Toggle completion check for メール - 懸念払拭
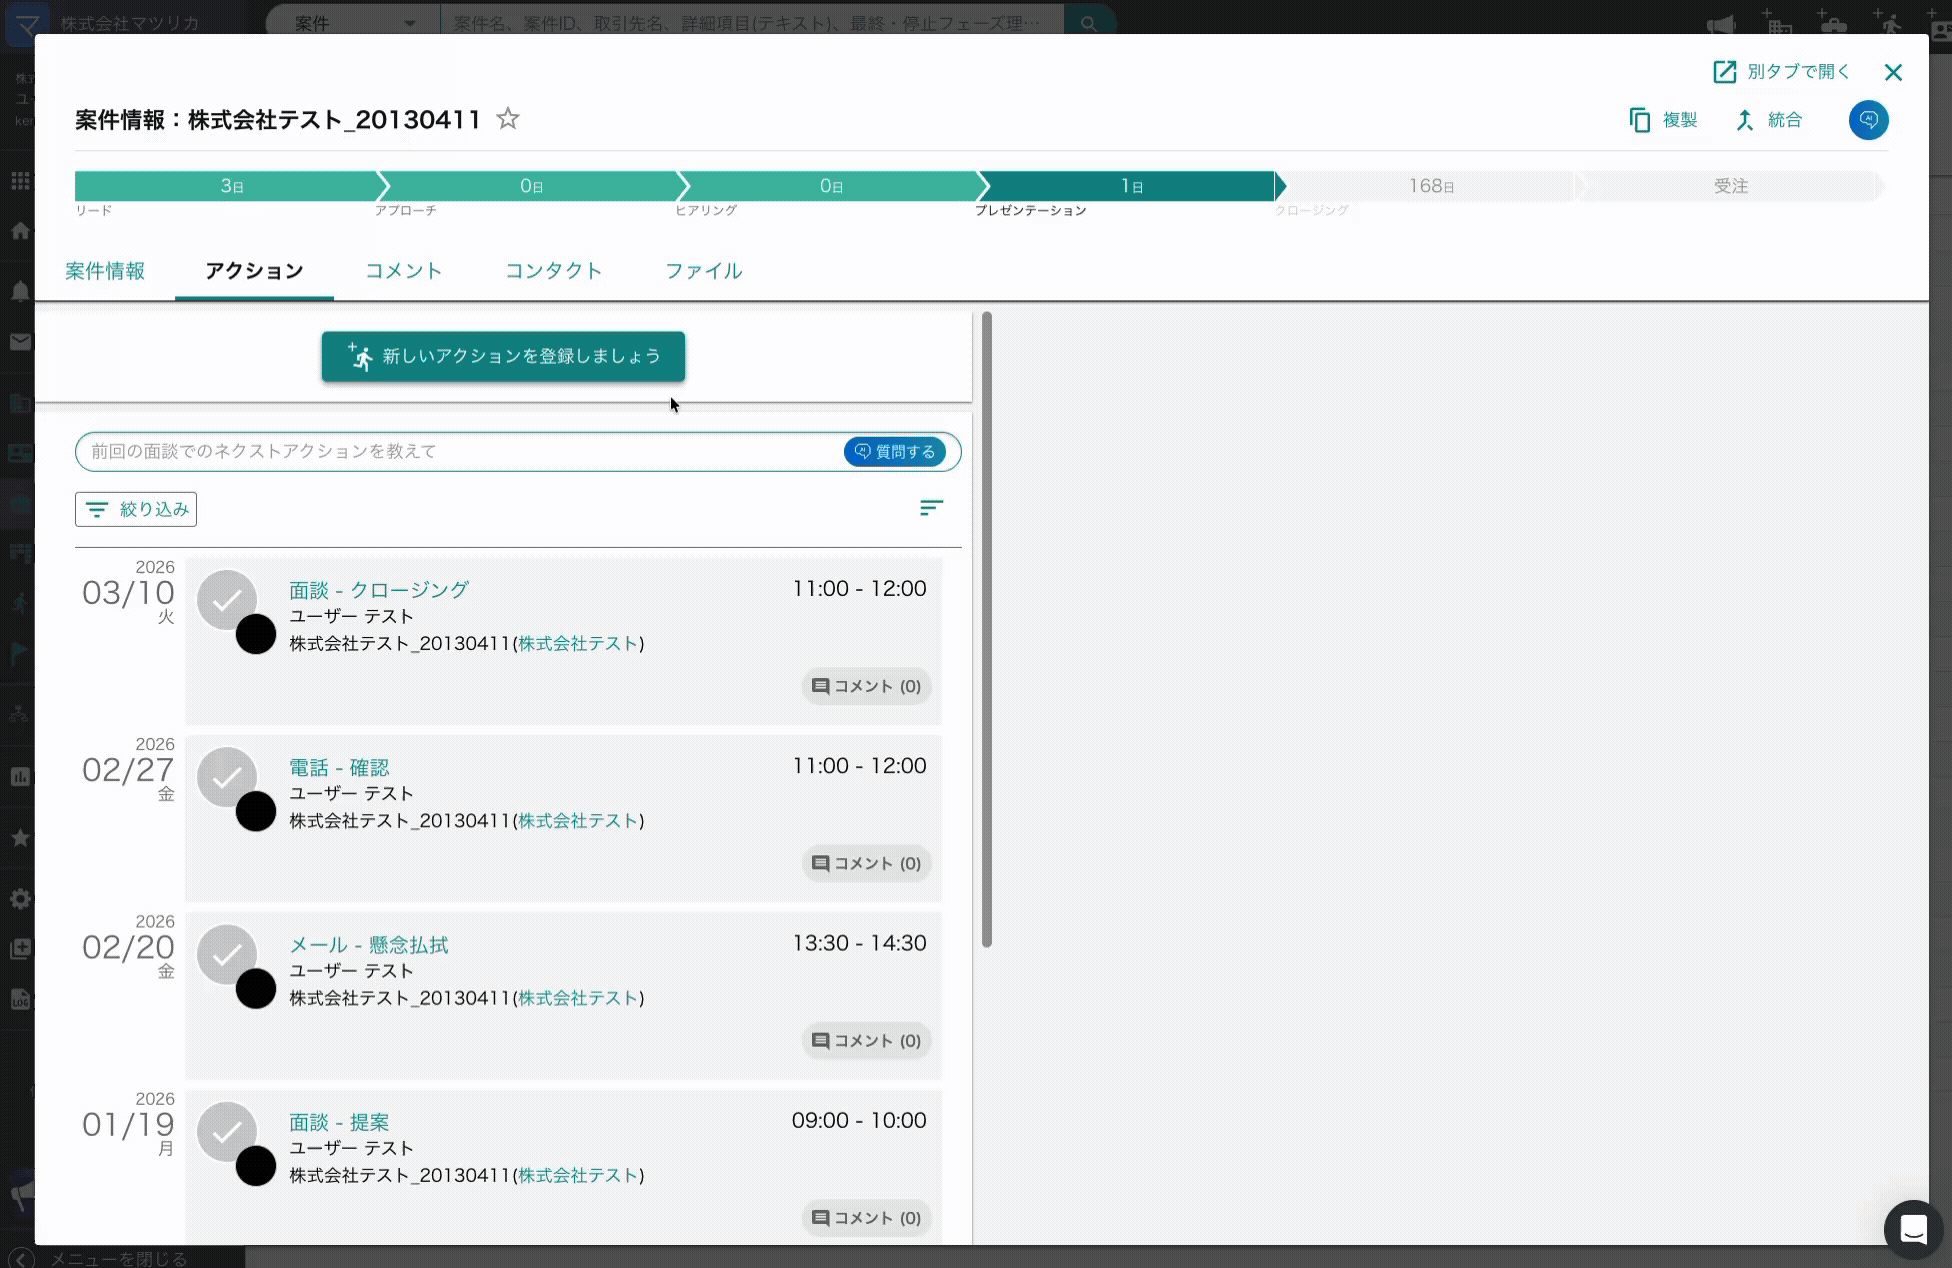The image size is (1952, 1268). pyautogui.click(x=227, y=954)
